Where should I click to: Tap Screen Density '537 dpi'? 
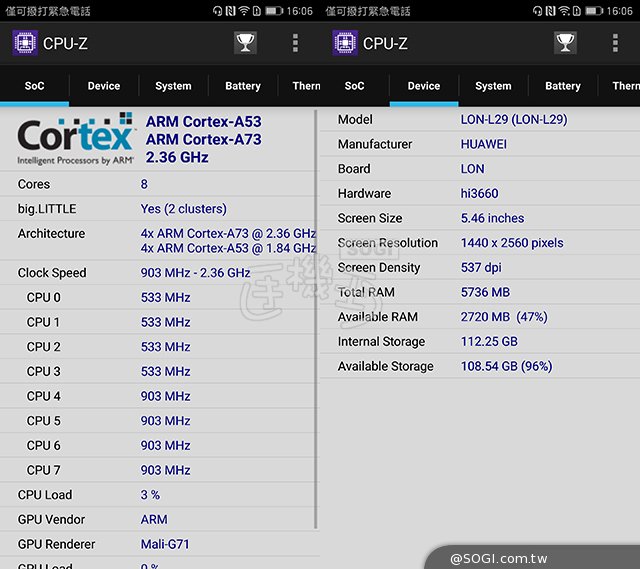pyautogui.click(x=481, y=267)
